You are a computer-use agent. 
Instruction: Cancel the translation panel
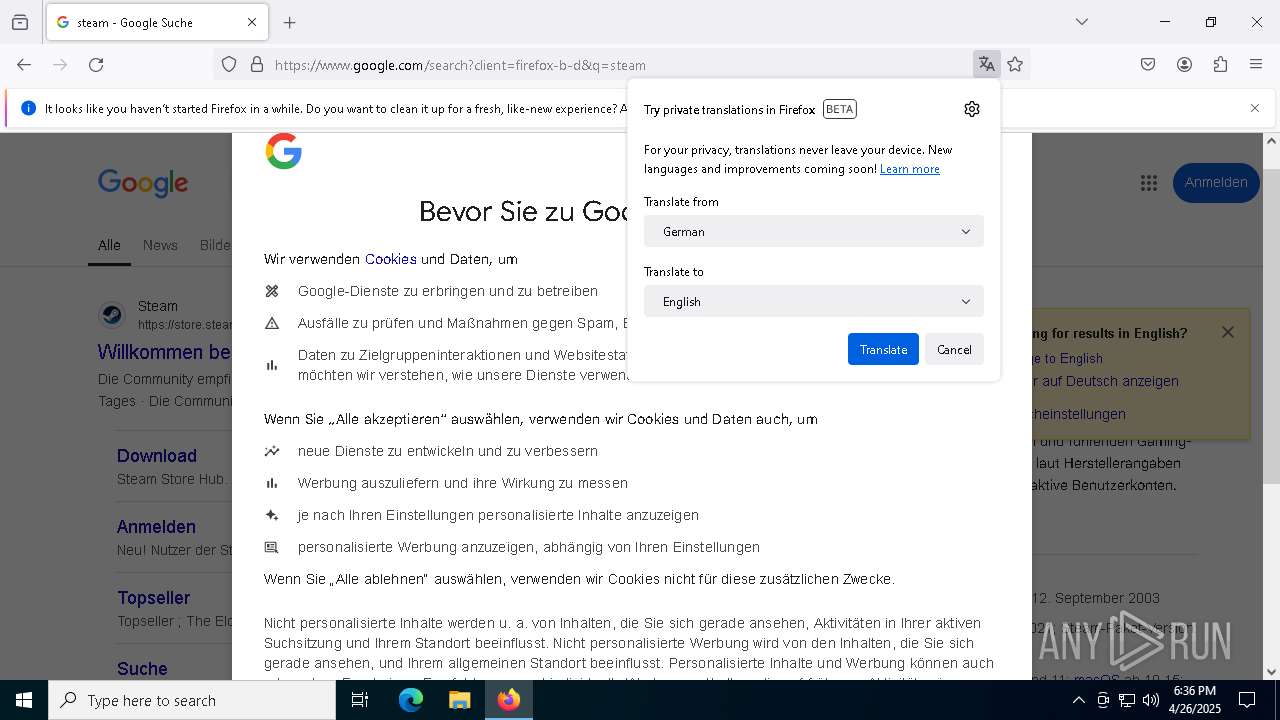coord(954,349)
